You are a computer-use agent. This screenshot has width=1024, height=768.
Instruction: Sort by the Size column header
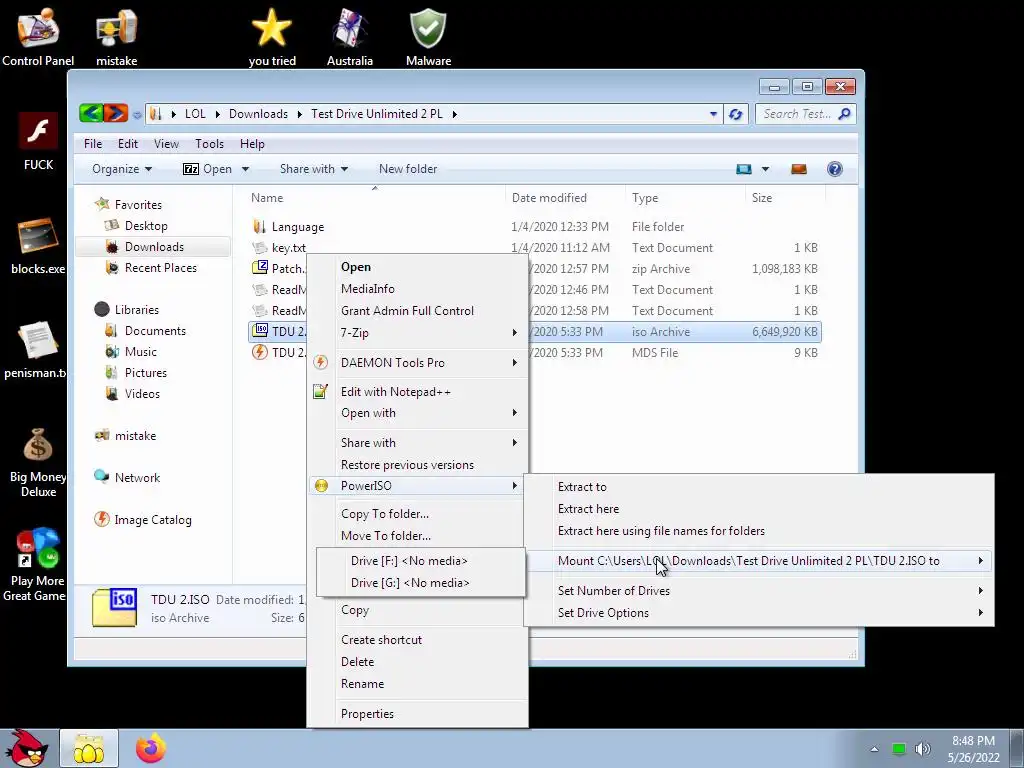pos(785,198)
